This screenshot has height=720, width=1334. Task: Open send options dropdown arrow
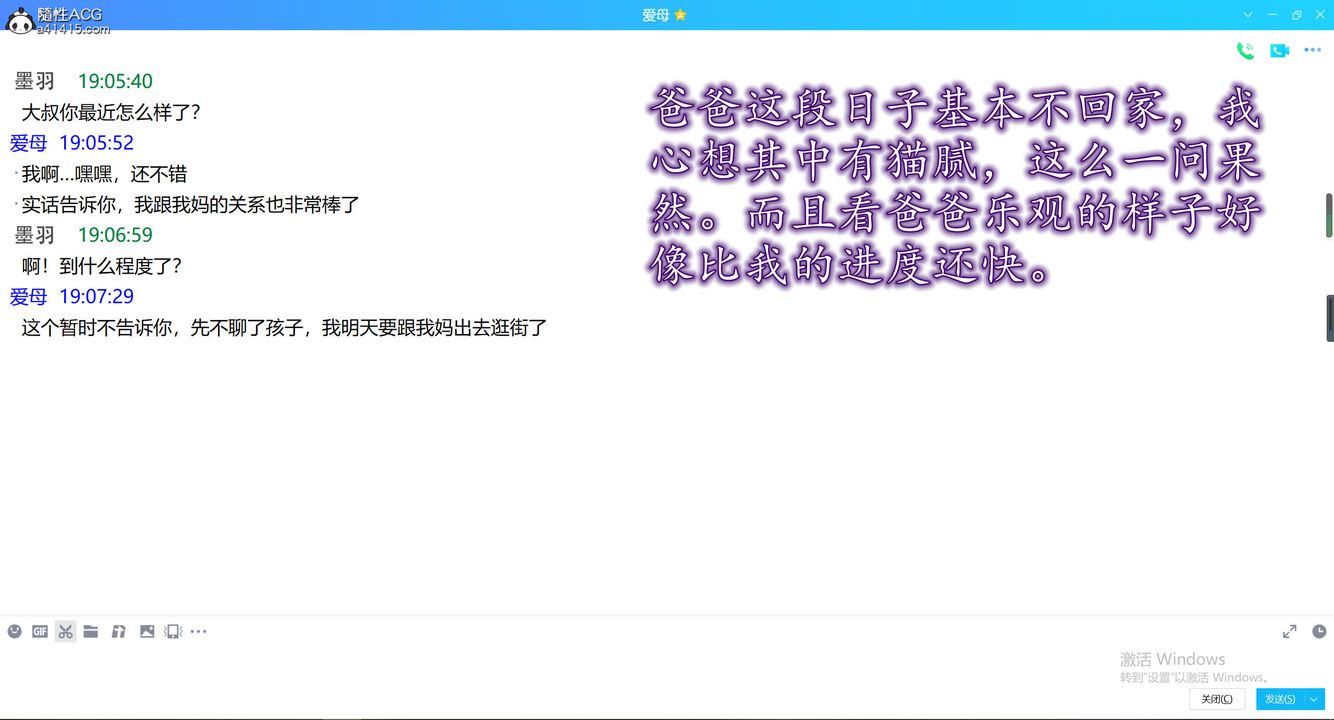point(1315,699)
